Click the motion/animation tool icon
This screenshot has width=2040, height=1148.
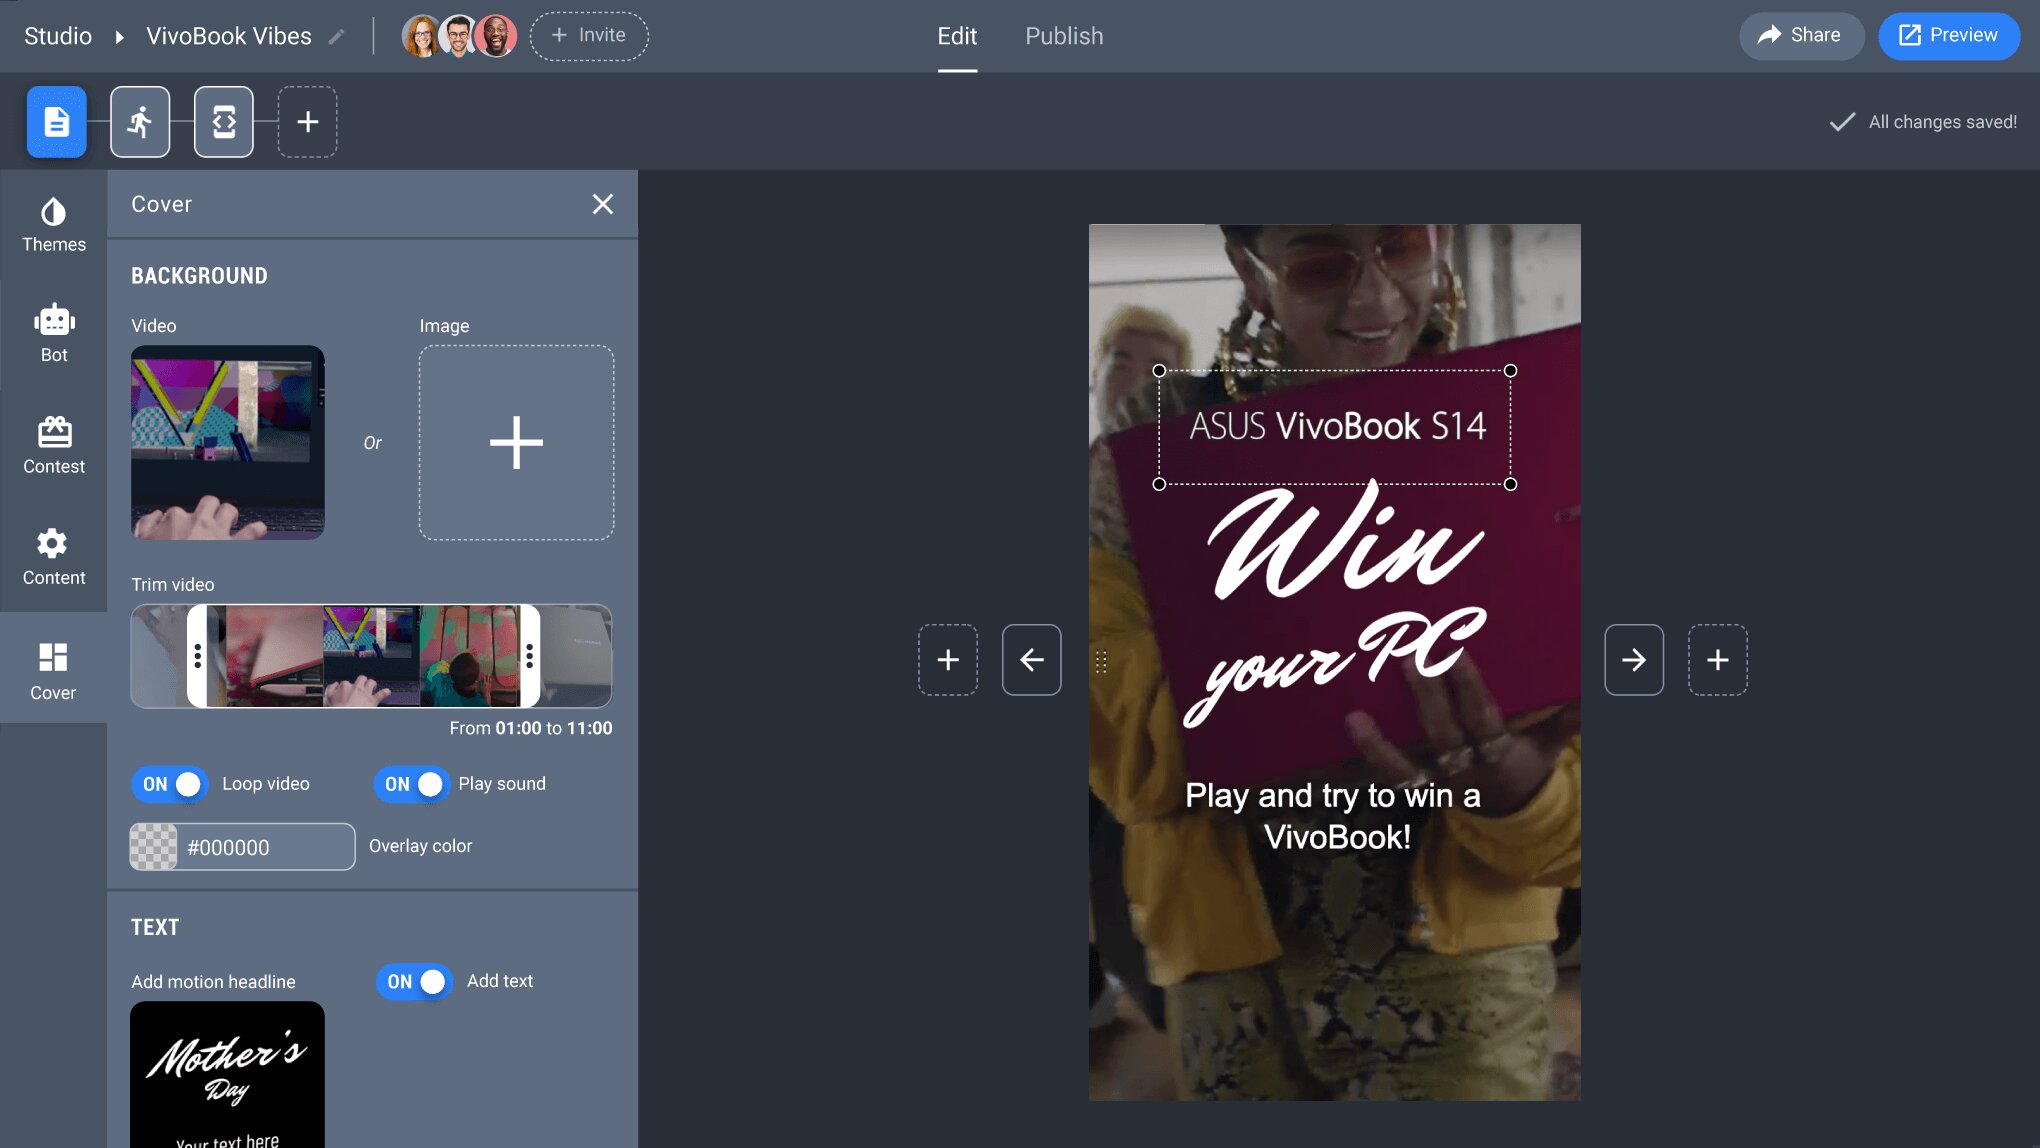click(x=140, y=122)
